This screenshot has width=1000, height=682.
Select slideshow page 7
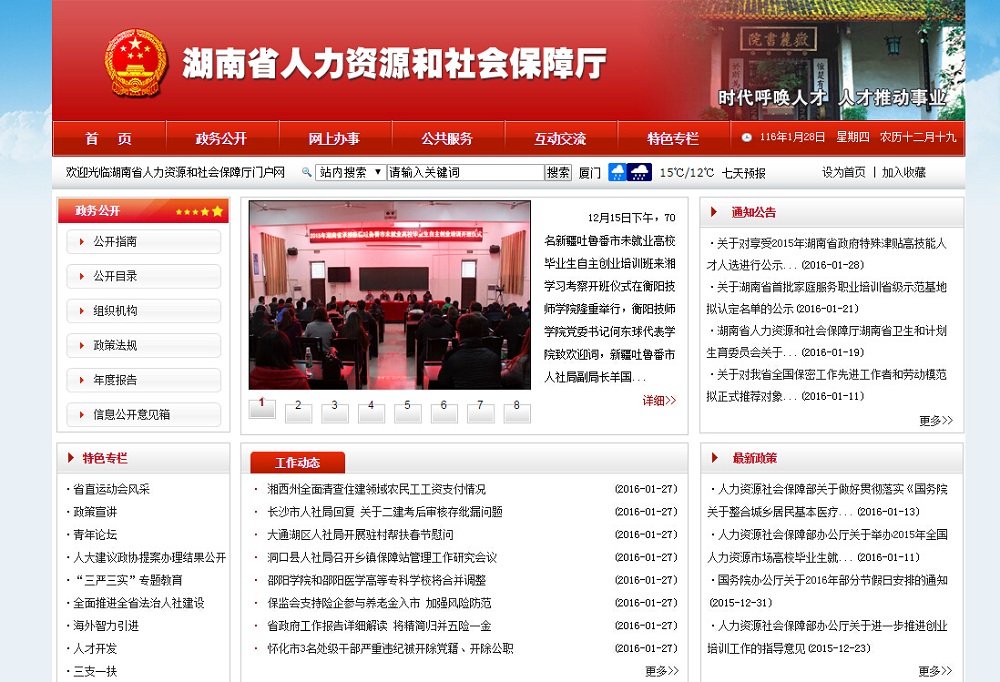[x=480, y=411]
